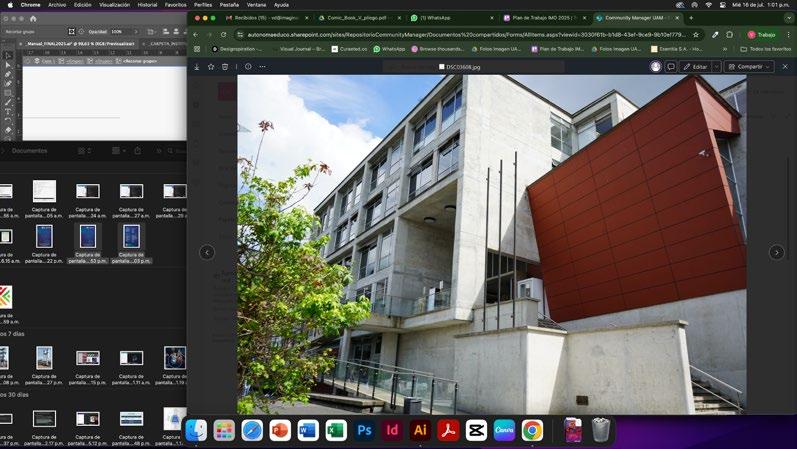The width and height of the screenshot is (797, 449).
Task: Close the image viewer with the X
Action: coord(785,67)
